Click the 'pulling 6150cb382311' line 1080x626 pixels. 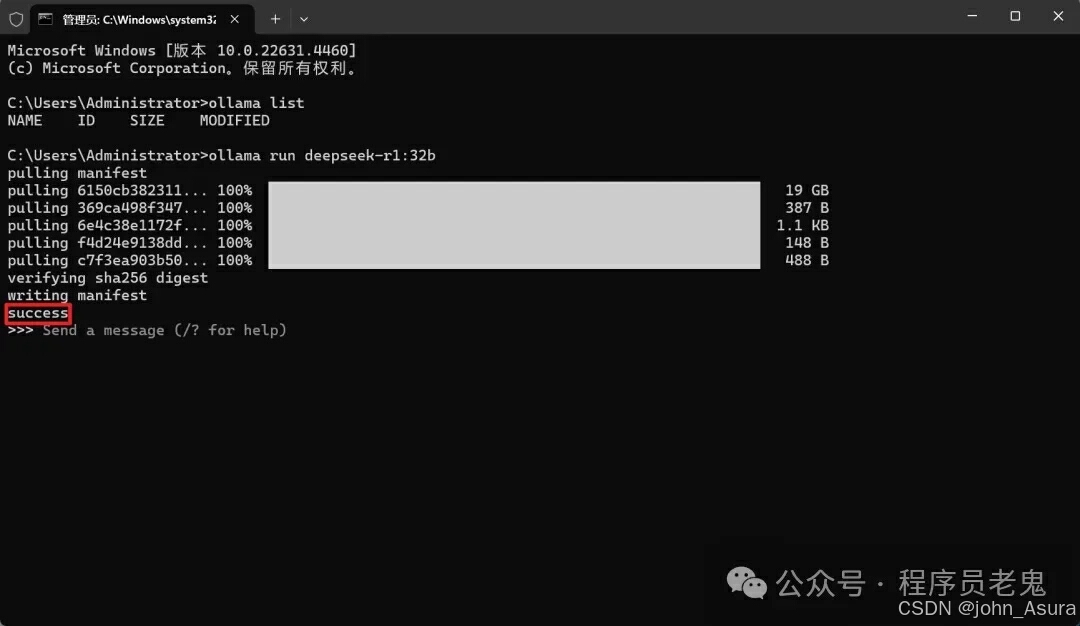pos(129,191)
